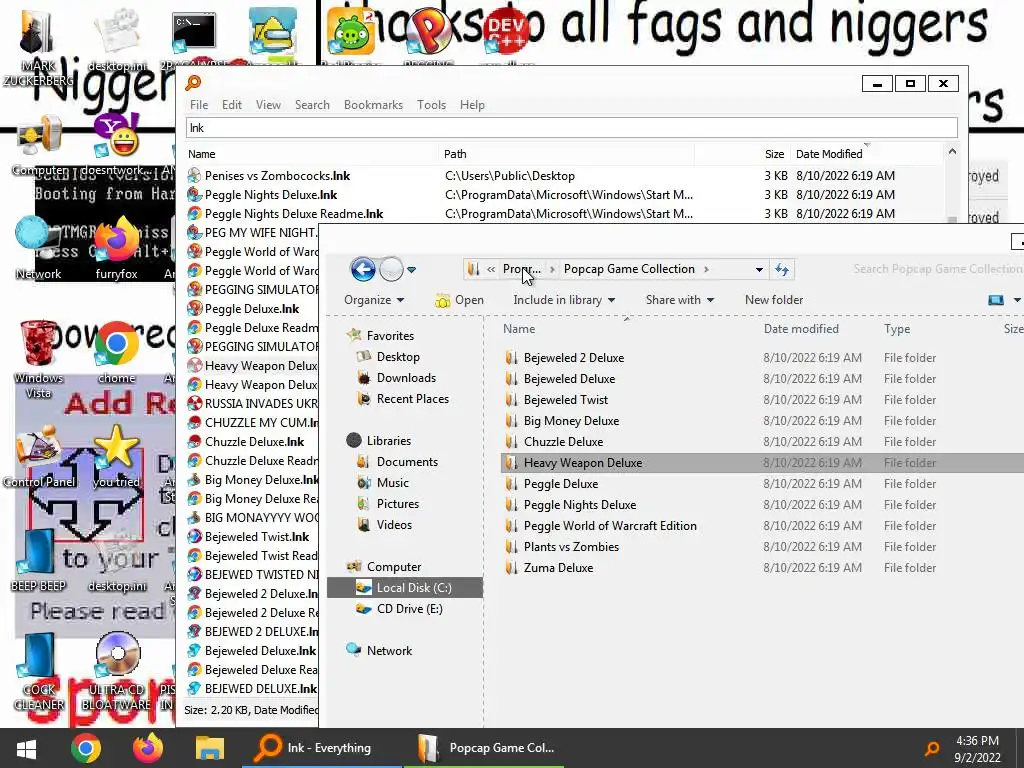Image resolution: width=1024 pixels, height=768 pixels.
Task: Open the view options dropdown arrow
Action: point(1017,300)
